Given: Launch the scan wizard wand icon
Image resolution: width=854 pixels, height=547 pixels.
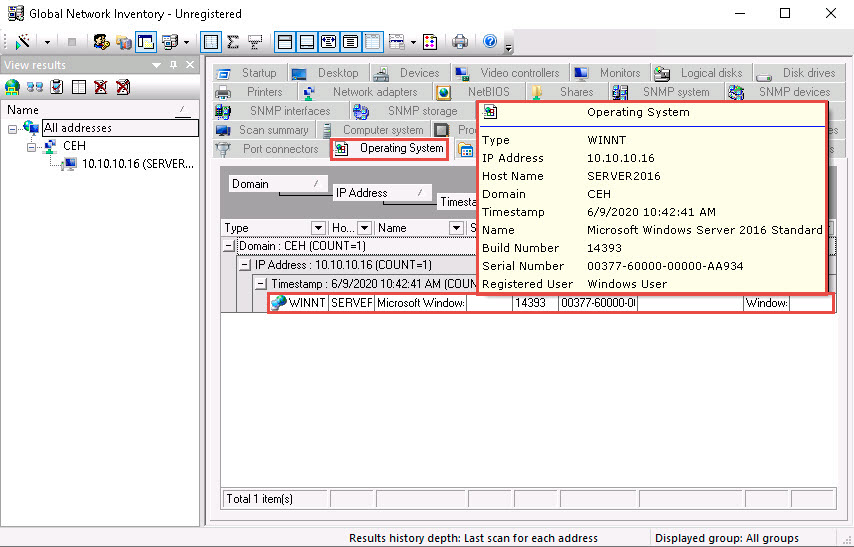Looking at the screenshot, I should pyautogui.click(x=23, y=41).
